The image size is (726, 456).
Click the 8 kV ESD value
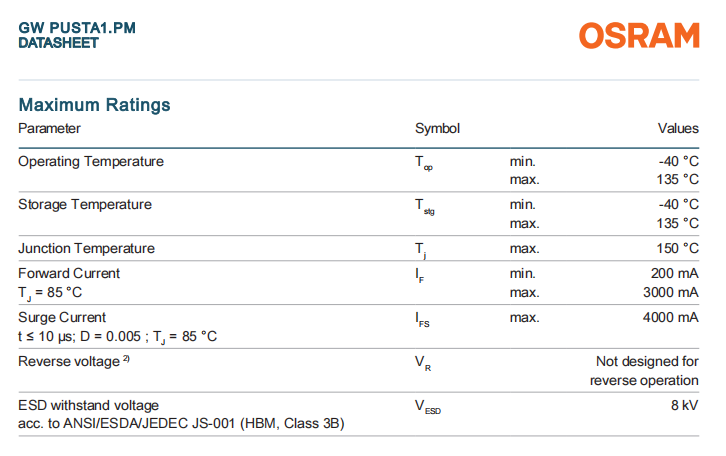[684, 405]
